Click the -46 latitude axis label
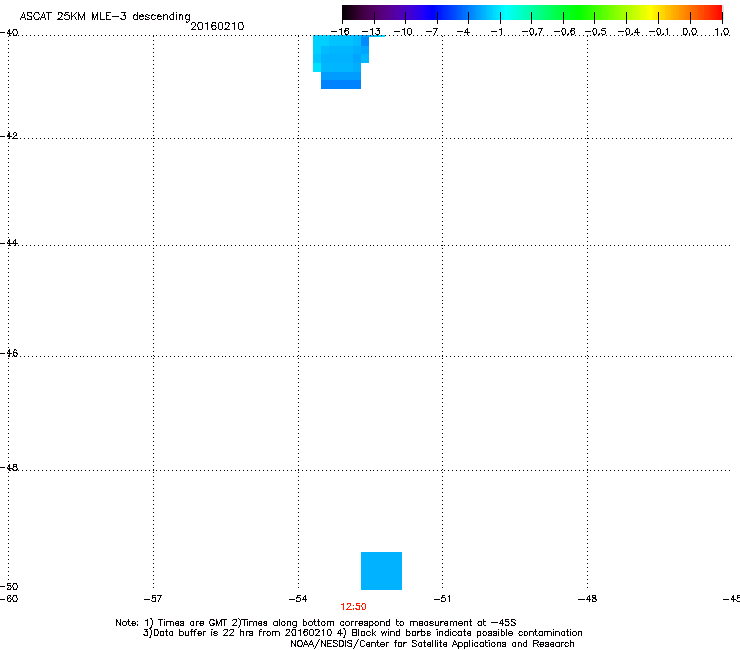The width and height of the screenshot is (740, 650). point(9,353)
